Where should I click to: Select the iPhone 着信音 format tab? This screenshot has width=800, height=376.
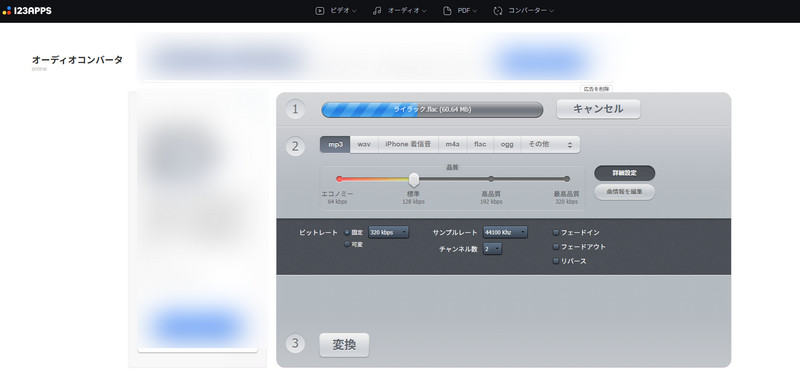(408, 144)
